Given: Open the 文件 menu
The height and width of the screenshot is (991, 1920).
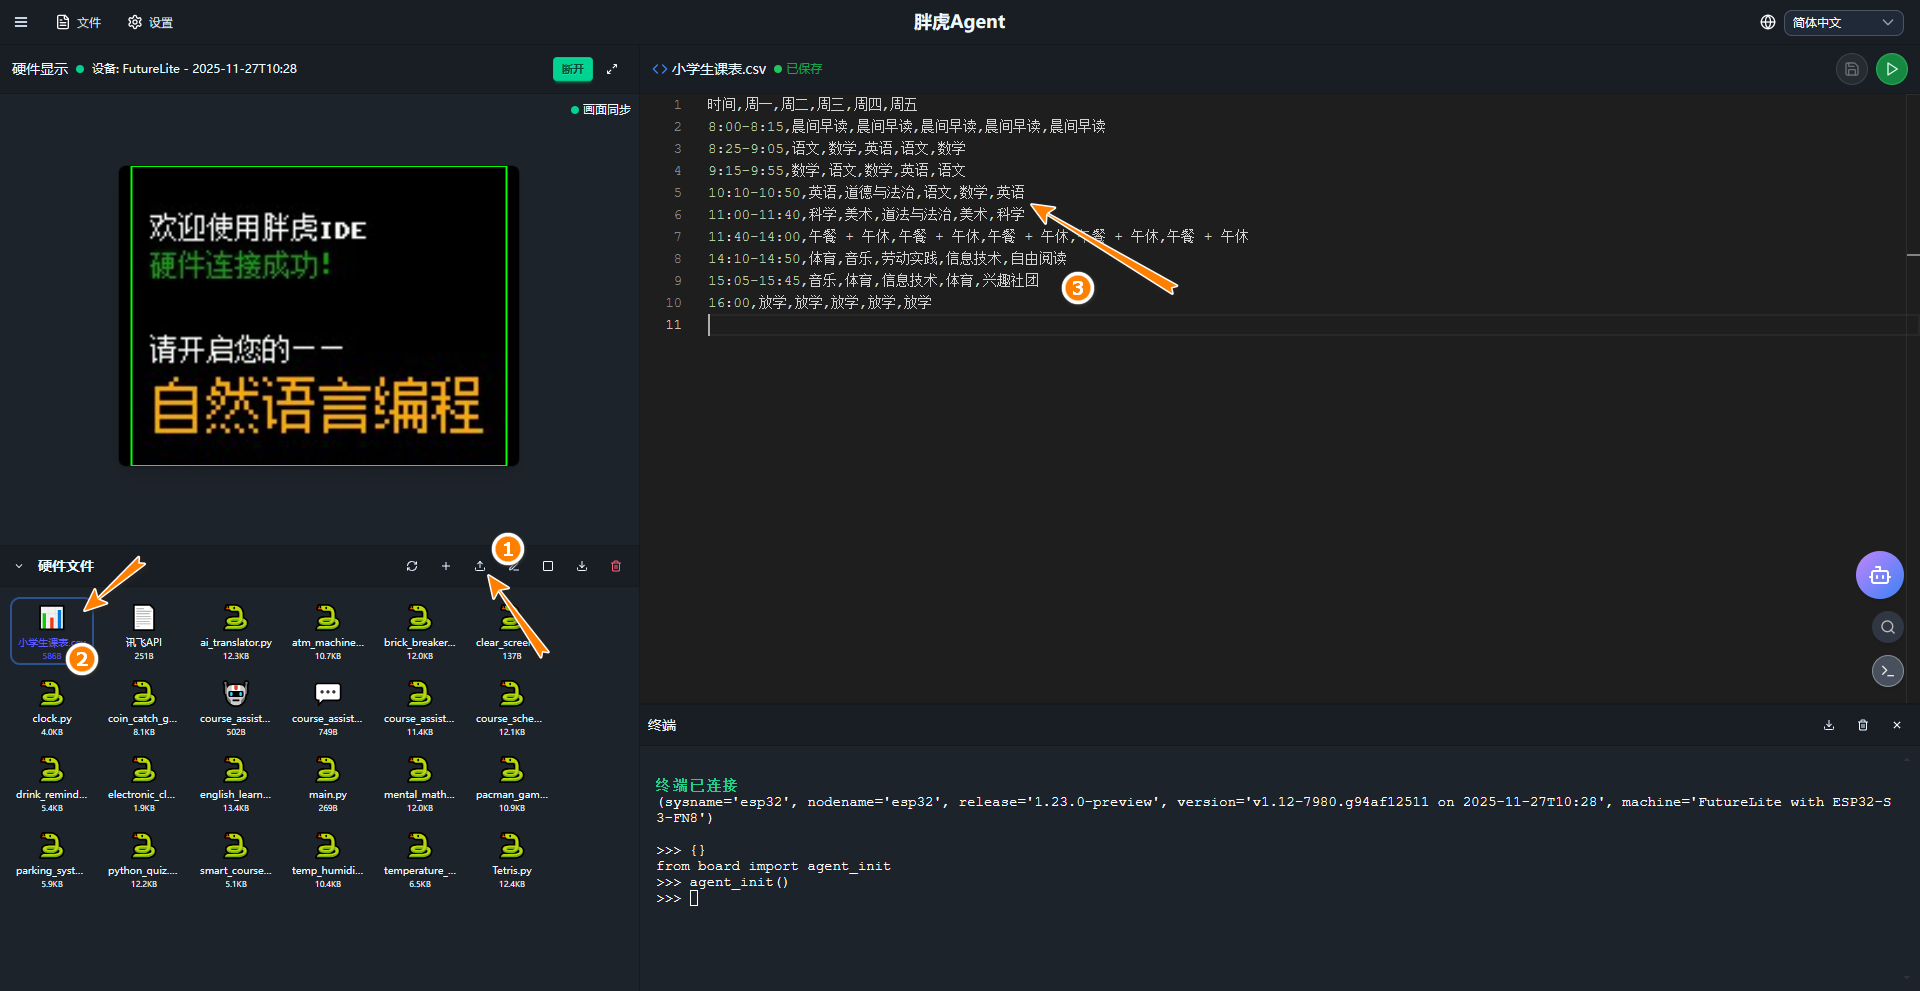Looking at the screenshot, I should [x=80, y=22].
